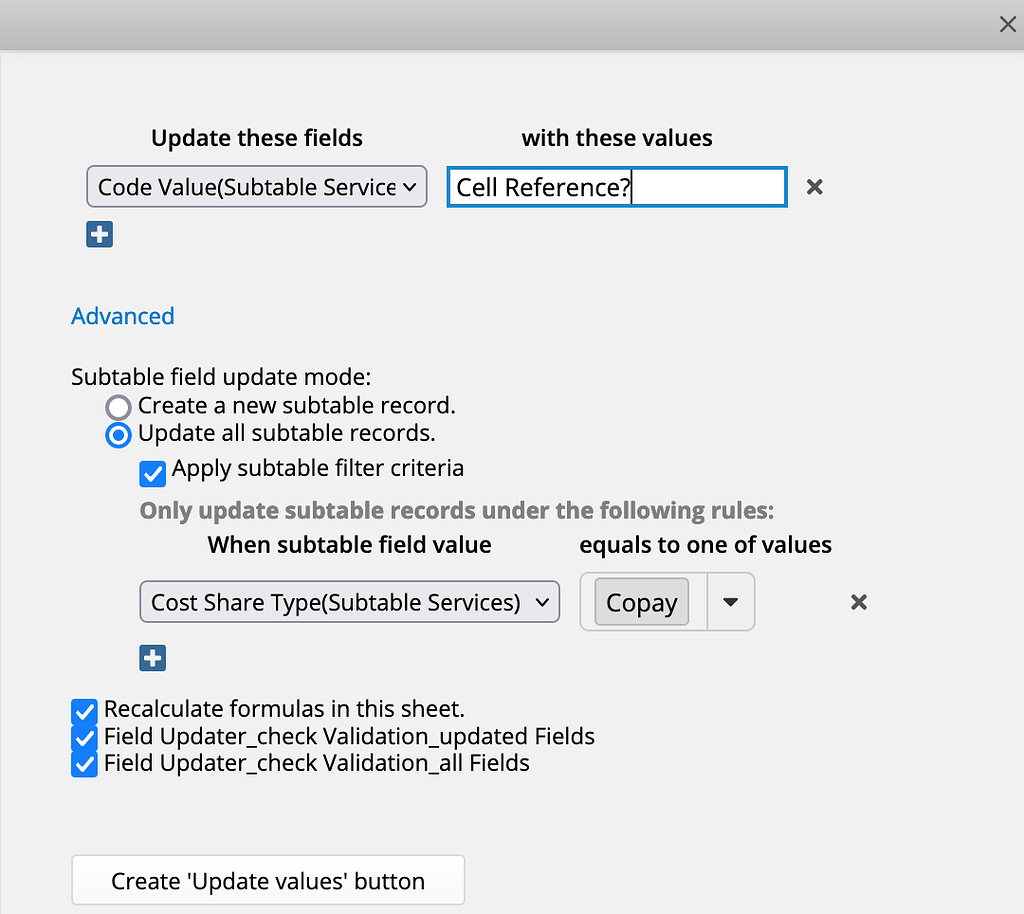This screenshot has height=914, width=1024.
Task: Open the 'Cost Share Type(Subtable Services)' dropdown
Action: (349, 602)
